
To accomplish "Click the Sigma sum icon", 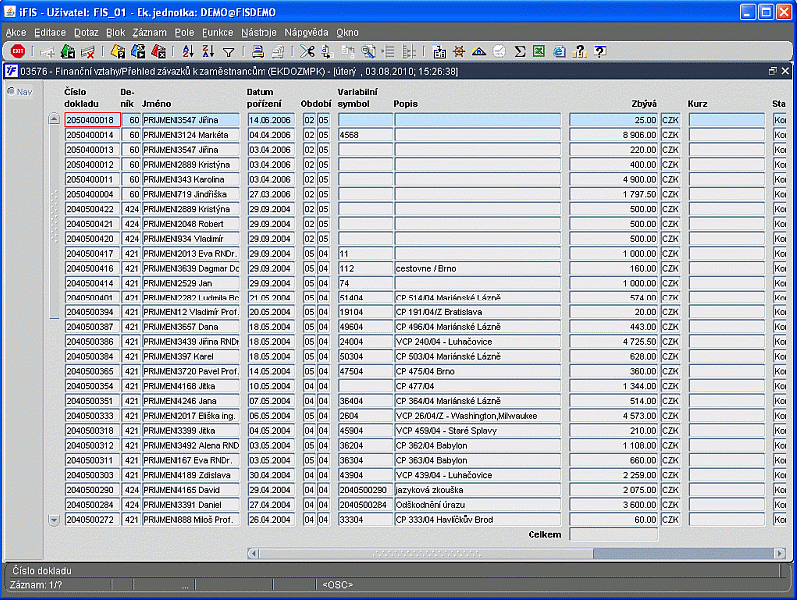I will click(x=519, y=51).
